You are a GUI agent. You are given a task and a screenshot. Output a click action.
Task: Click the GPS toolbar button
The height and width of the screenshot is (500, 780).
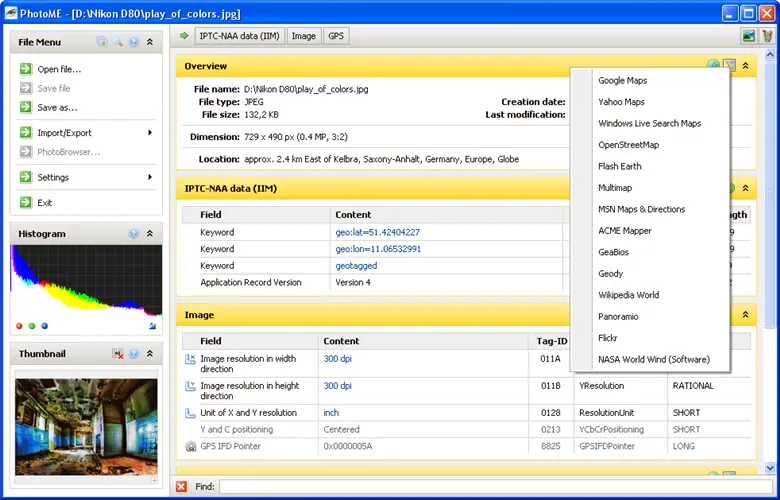[x=336, y=36]
